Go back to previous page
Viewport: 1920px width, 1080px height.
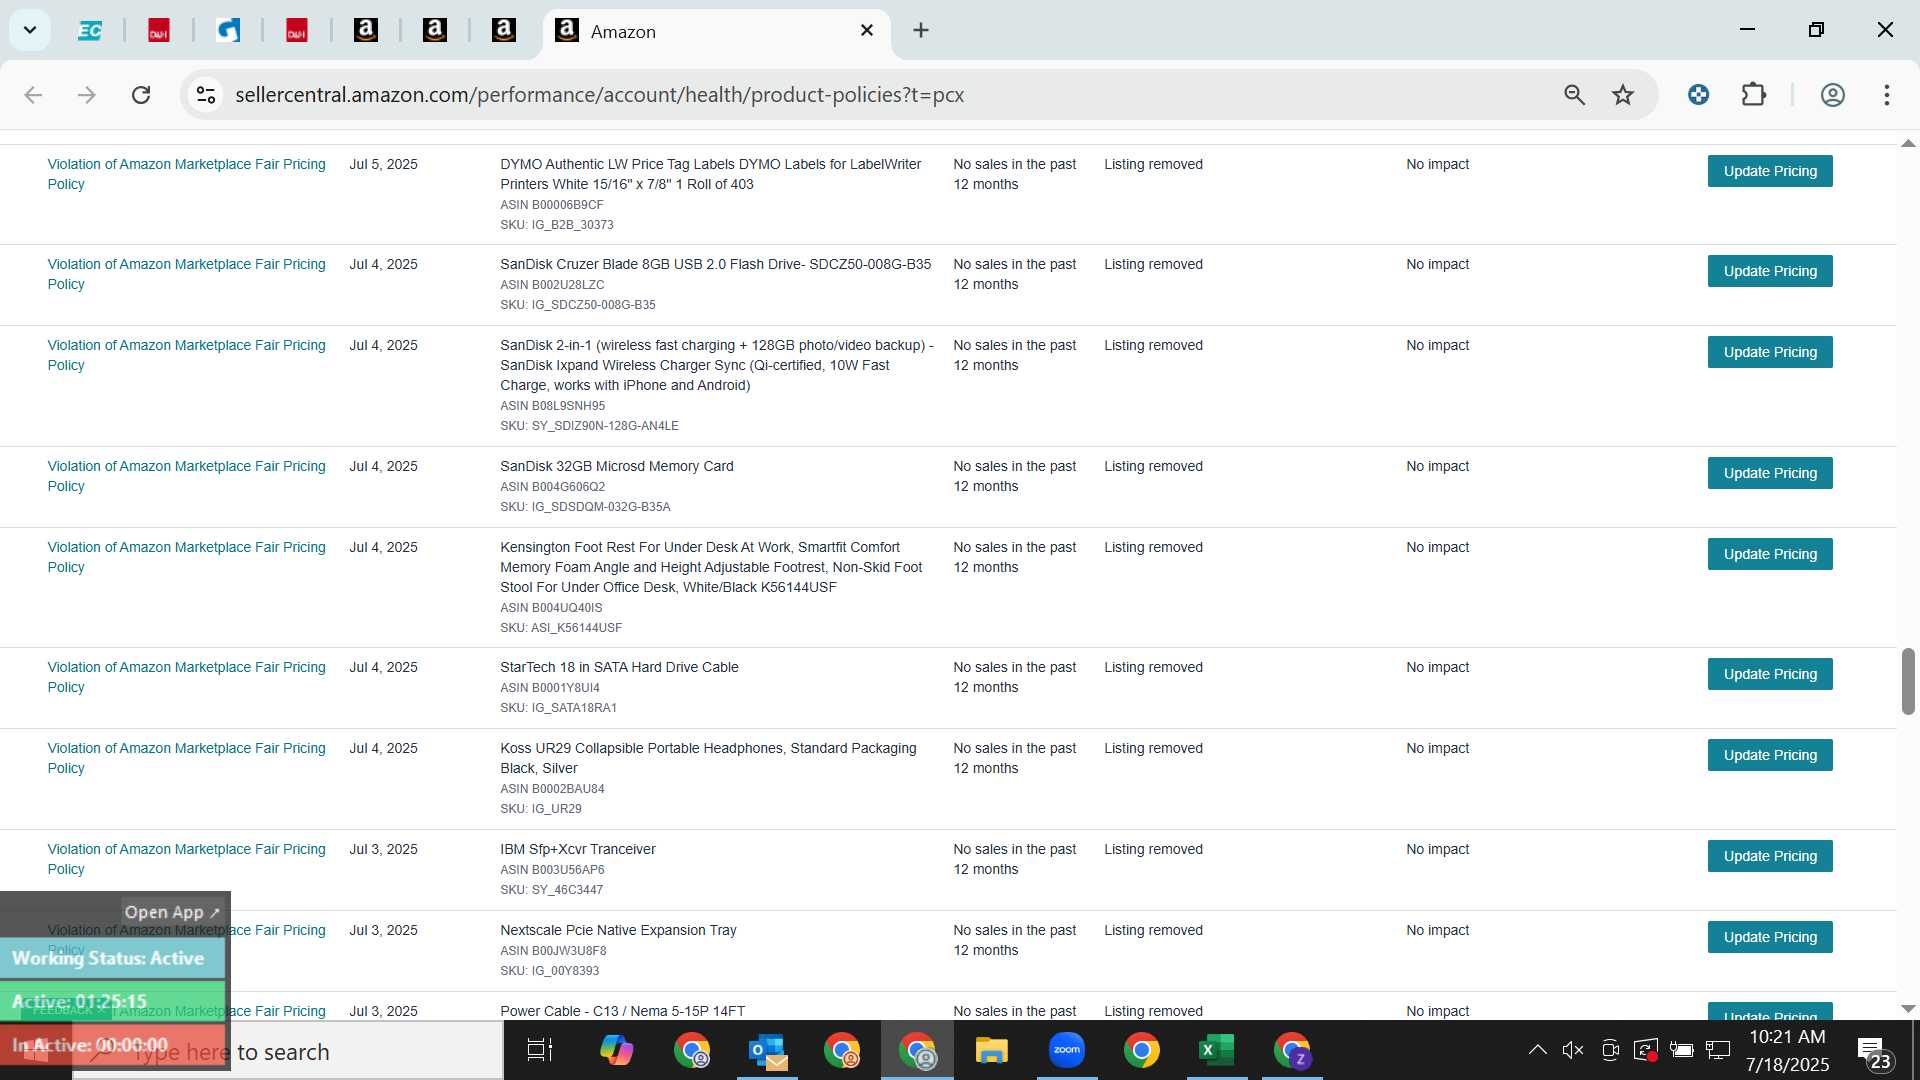[x=33, y=95]
